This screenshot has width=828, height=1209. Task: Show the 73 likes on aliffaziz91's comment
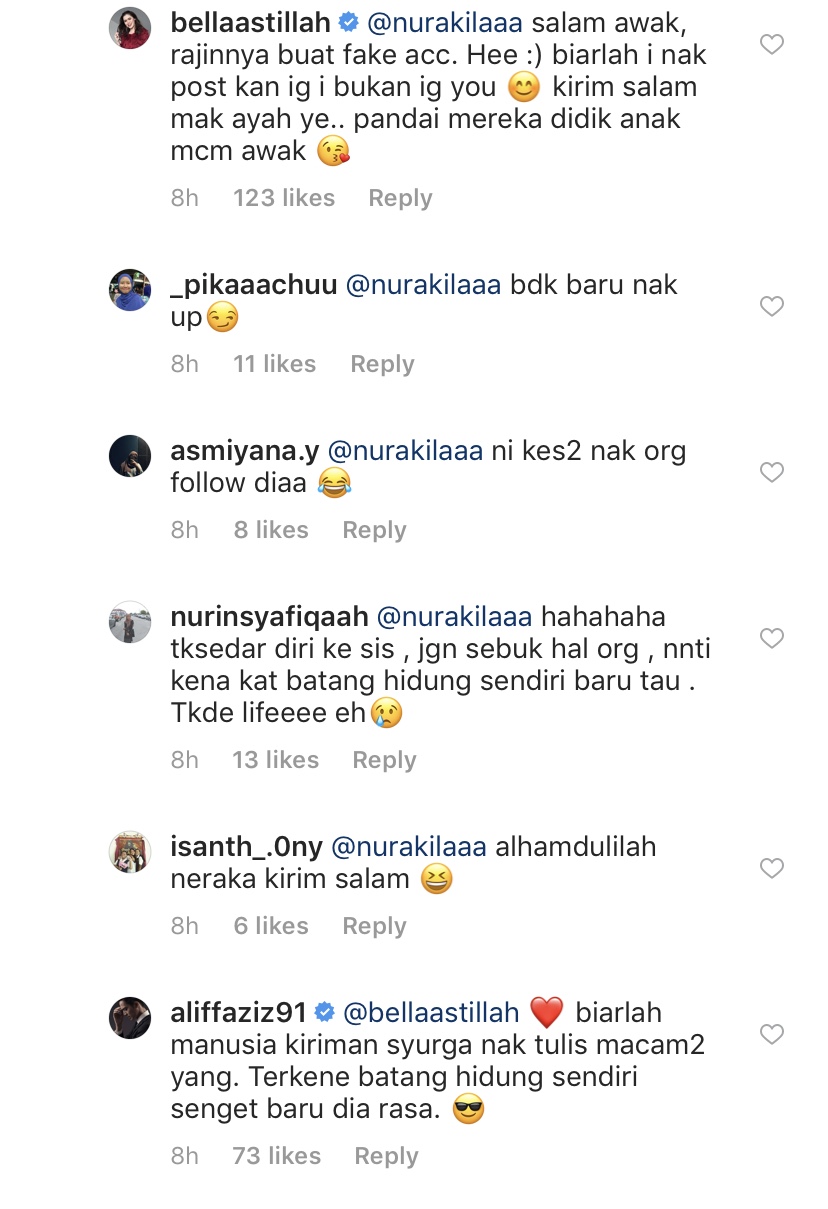pos(276,1156)
